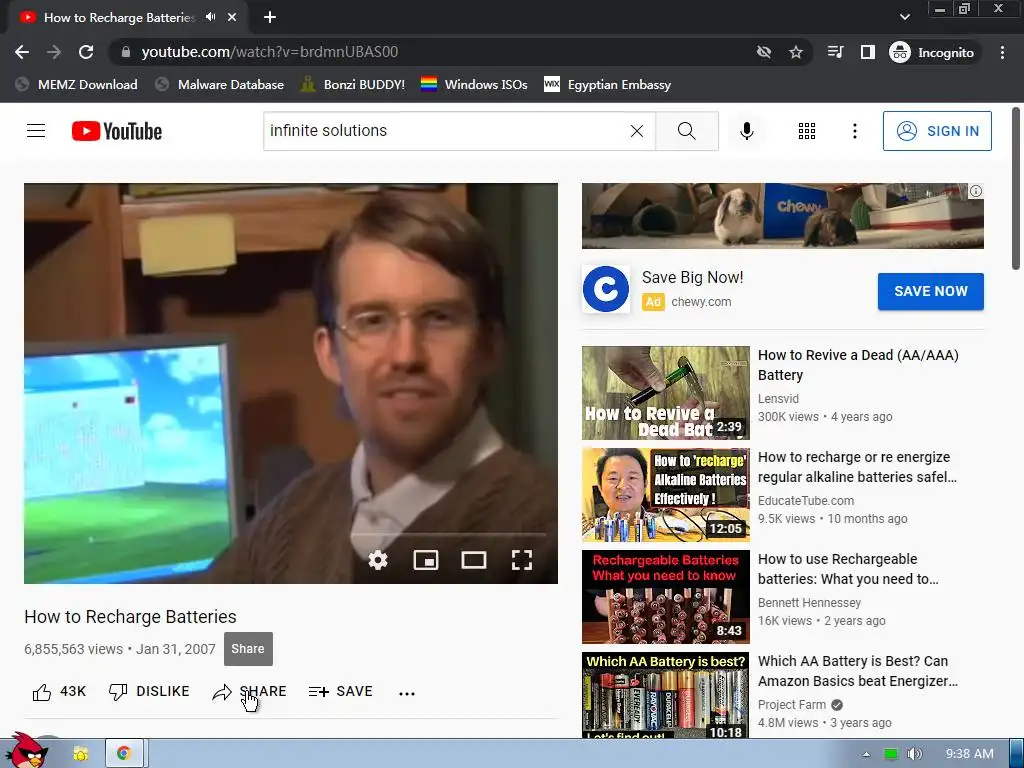Share the video via SHARE button

tap(249, 692)
